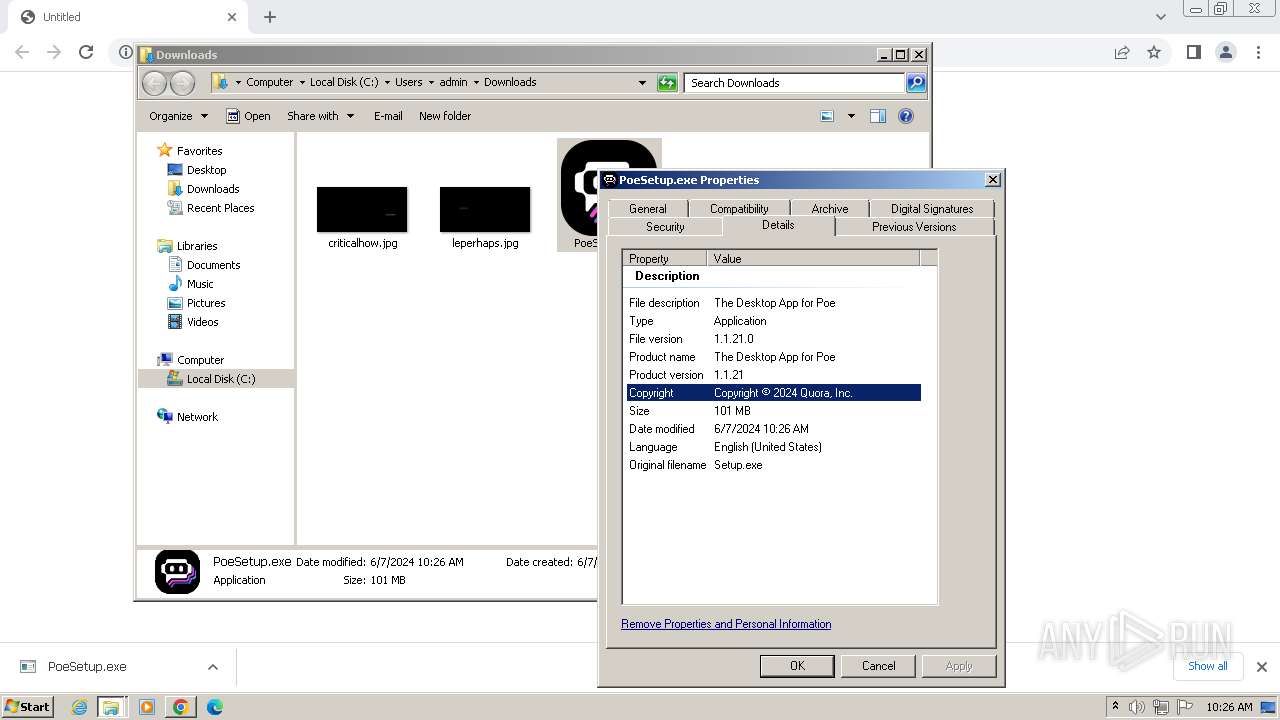
Task: Select Downloads under Favorites
Action: (213, 189)
